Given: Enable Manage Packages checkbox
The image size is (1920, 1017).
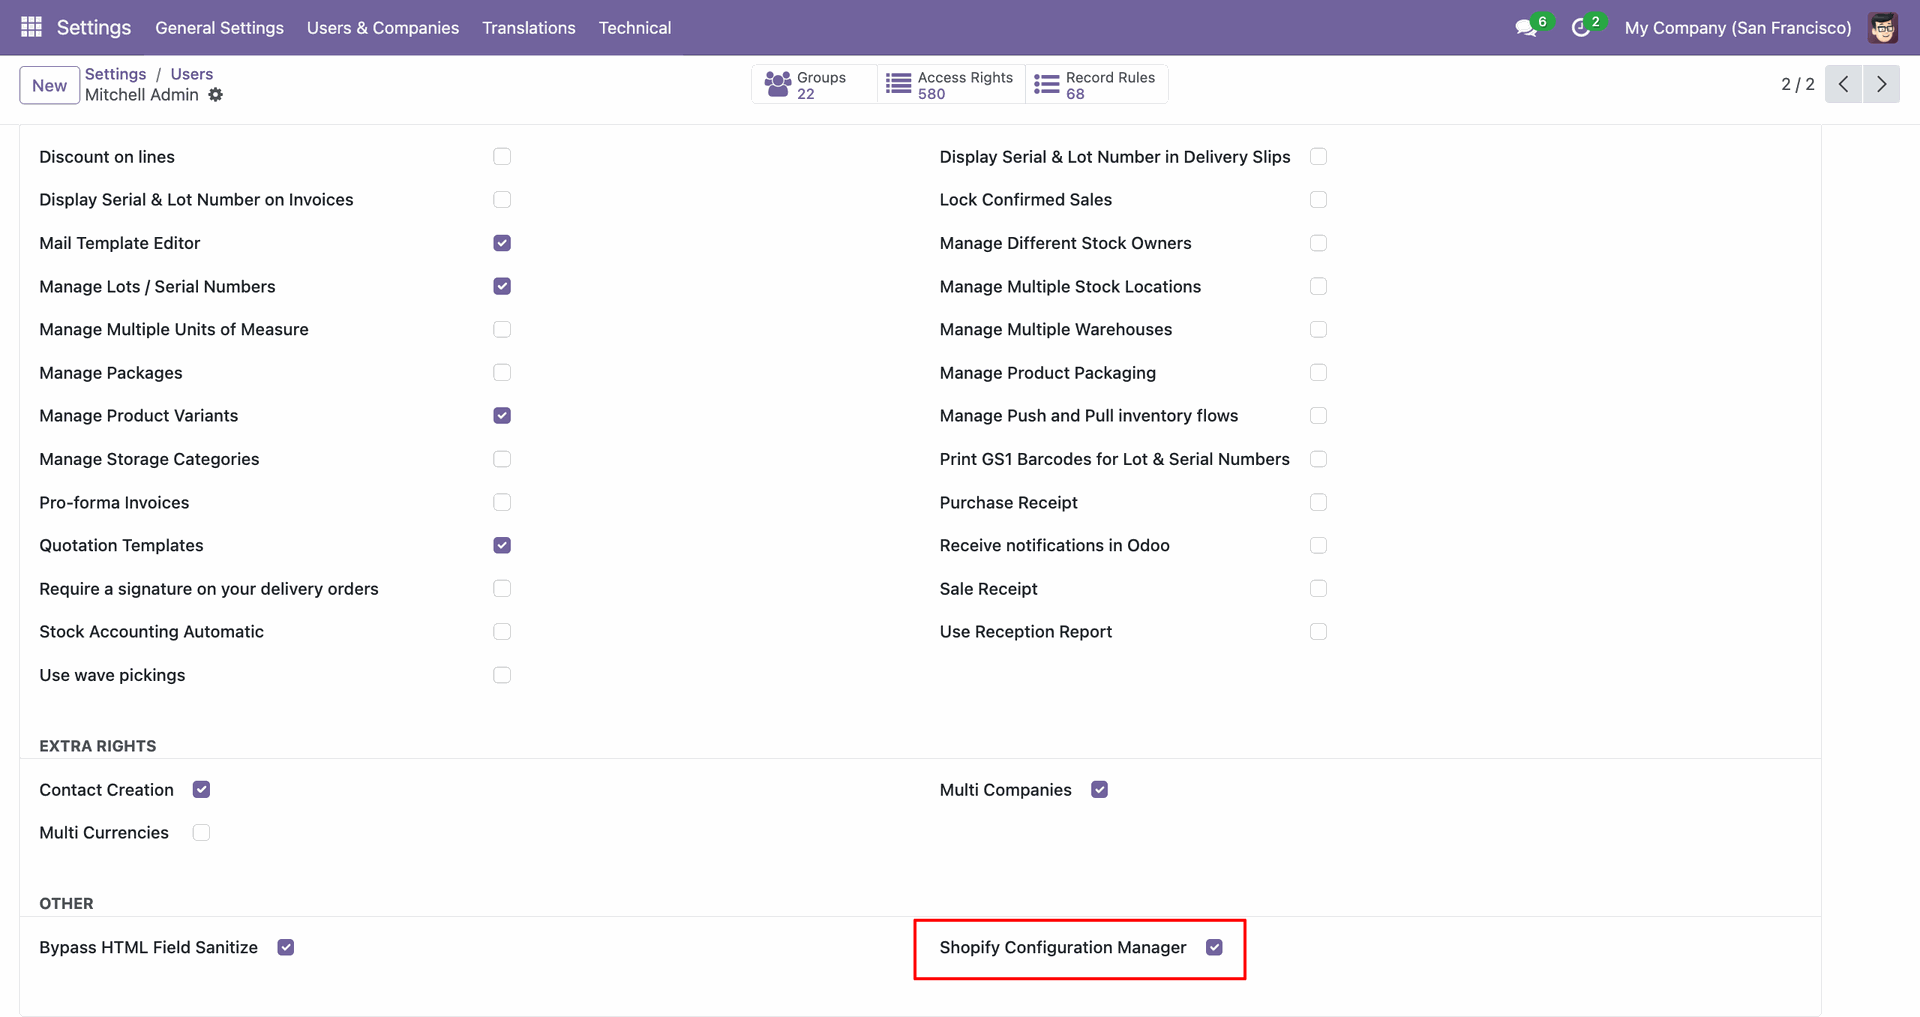Looking at the screenshot, I should click(502, 373).
